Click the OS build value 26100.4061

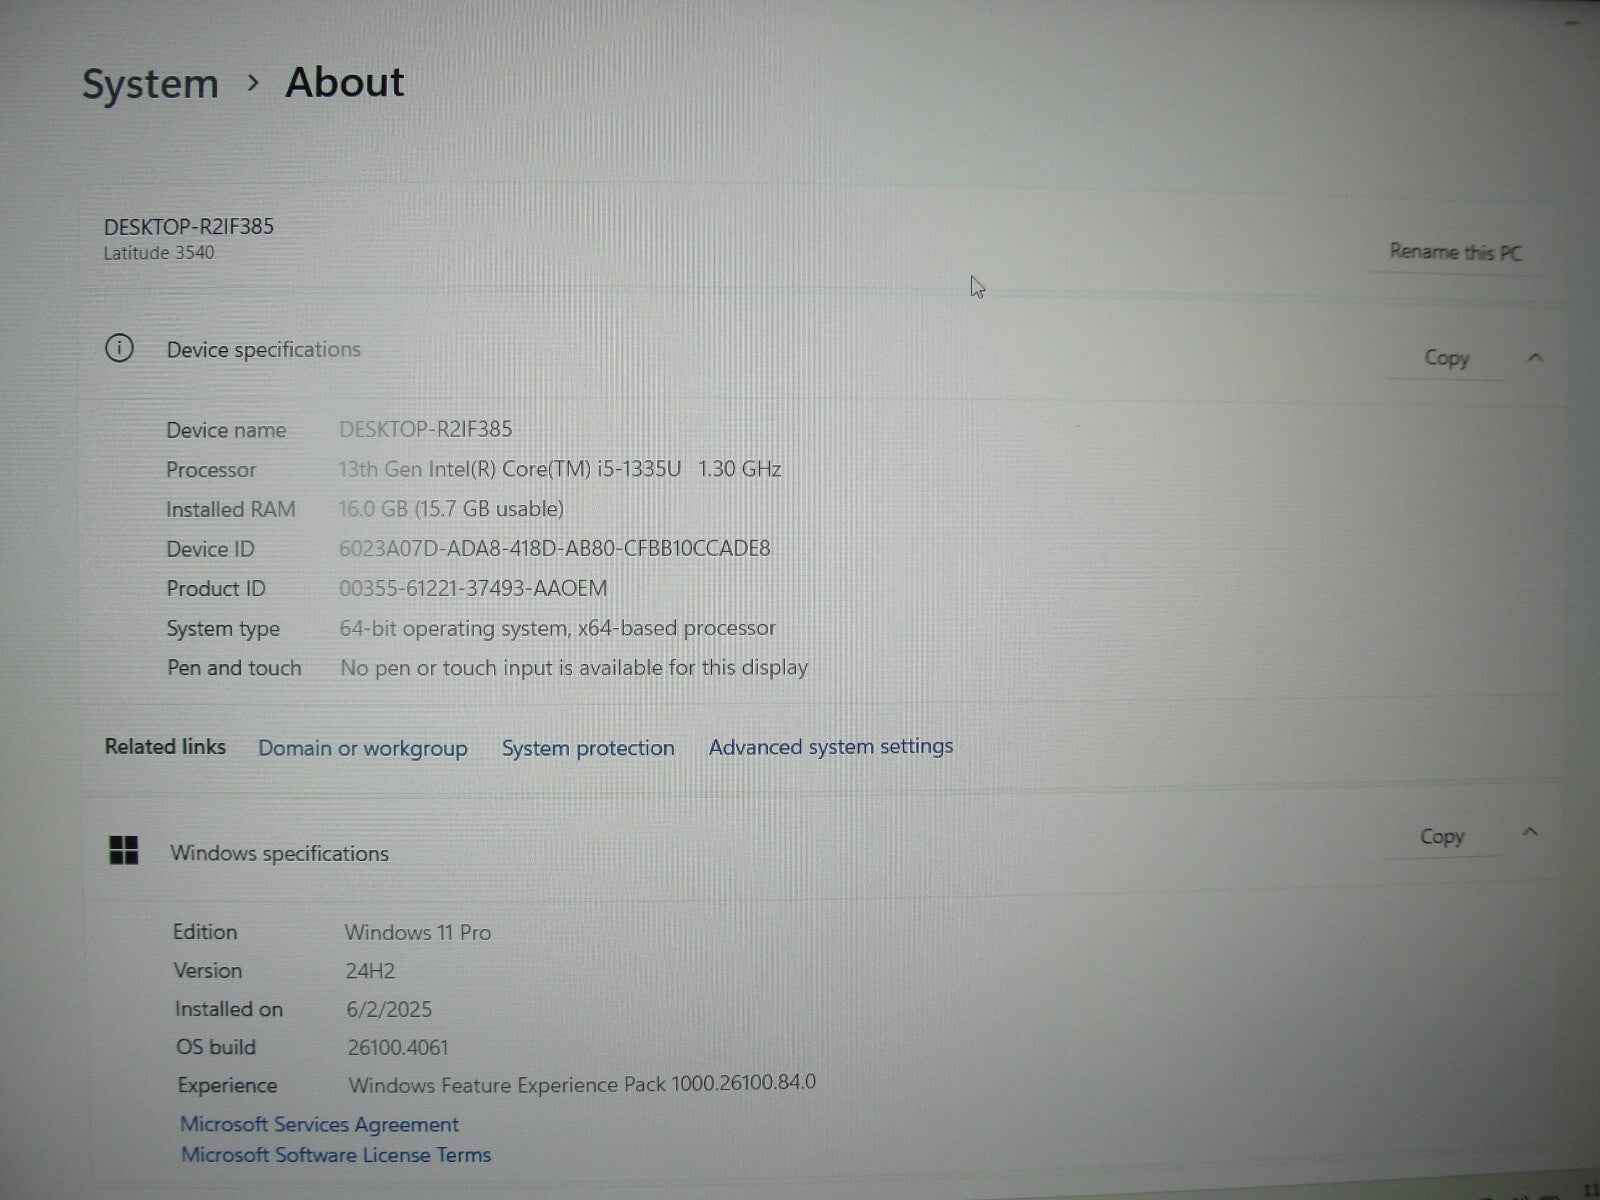click(397, 1047)
